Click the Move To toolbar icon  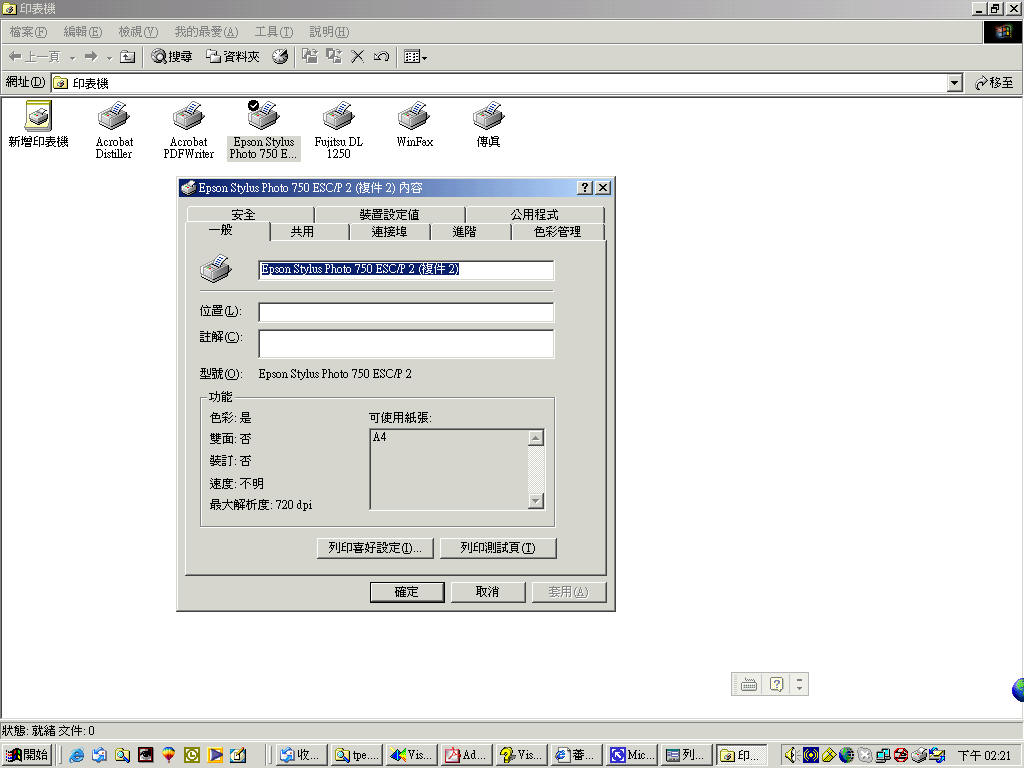click(x=310, y=57)
